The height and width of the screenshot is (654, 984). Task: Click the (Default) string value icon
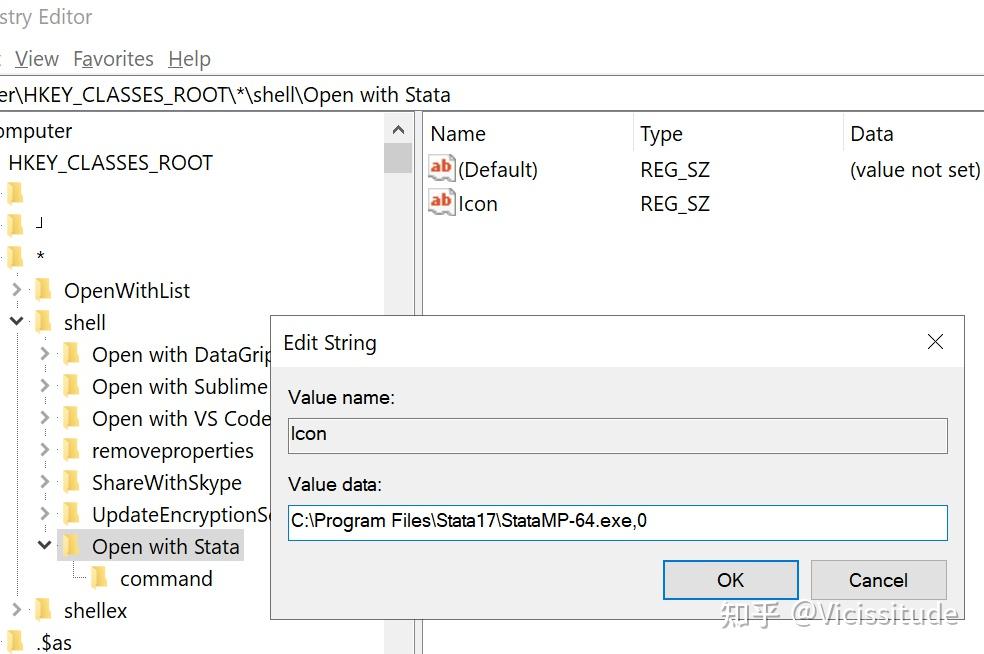(441, 168)
